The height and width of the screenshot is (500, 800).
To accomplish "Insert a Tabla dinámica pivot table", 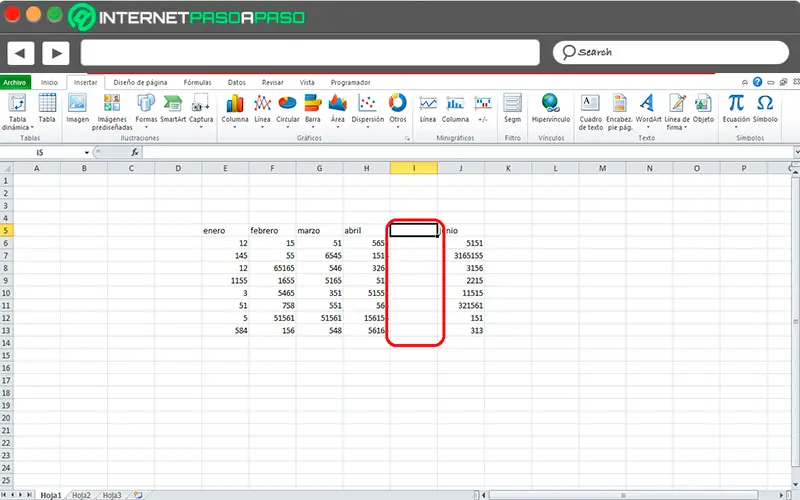I will [17, 112].
